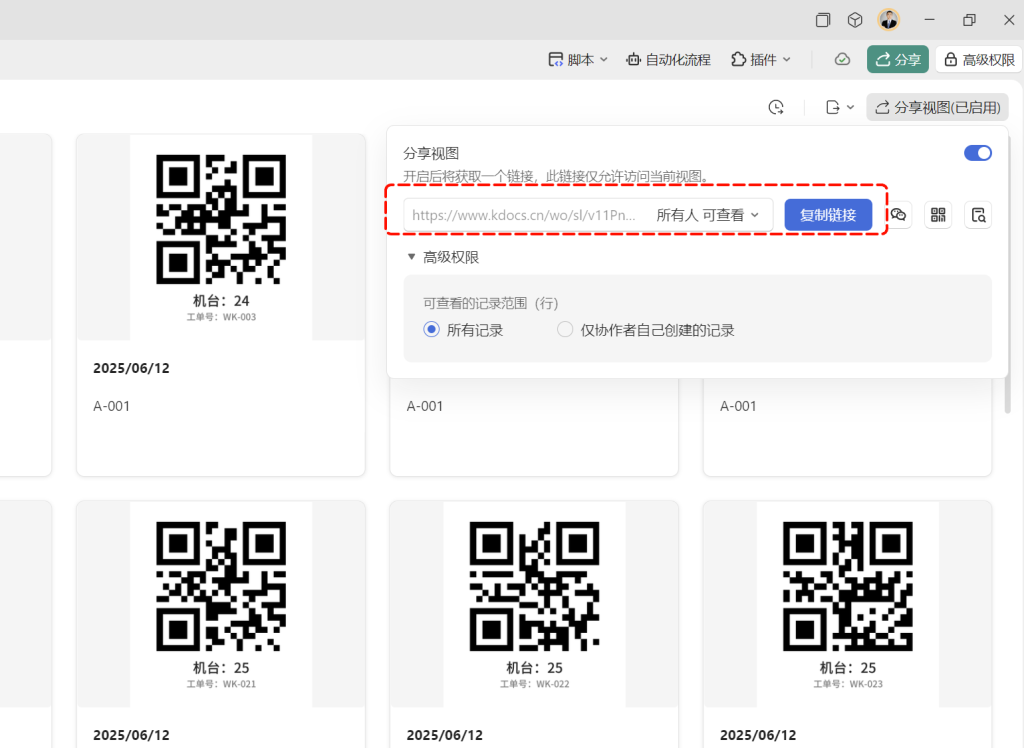The image size is (1024, 748).
Task: Open the QR code card for WK-003
Action: click(x=221, y=305)
